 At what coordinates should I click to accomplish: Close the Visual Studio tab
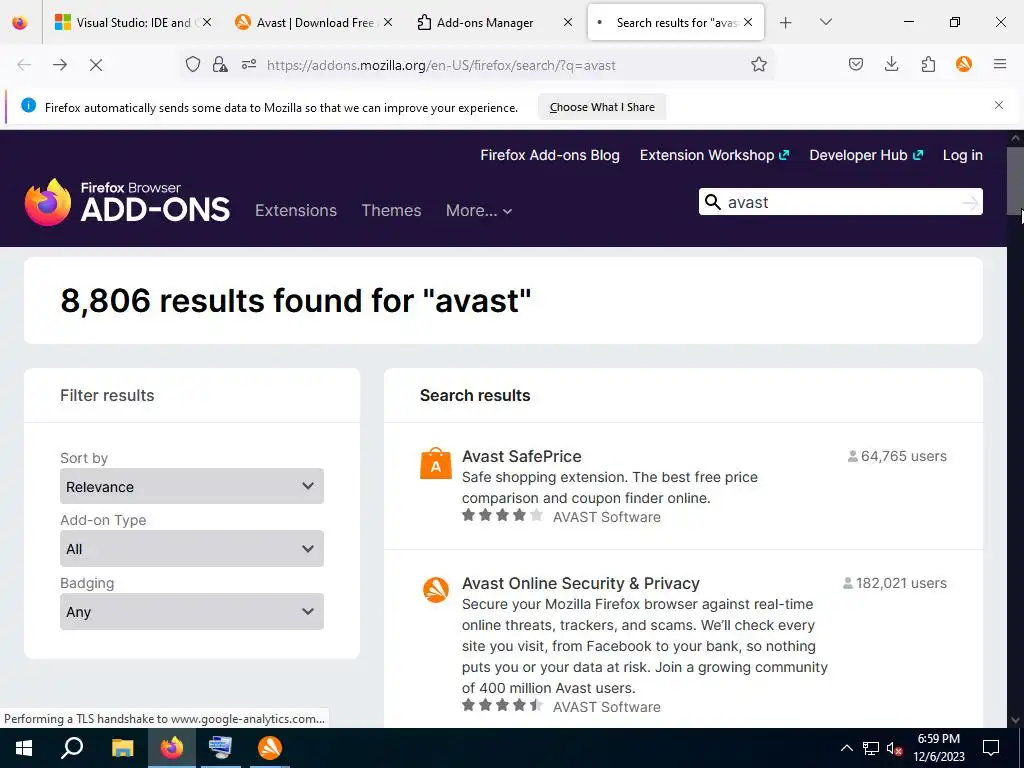click(207, 22)
